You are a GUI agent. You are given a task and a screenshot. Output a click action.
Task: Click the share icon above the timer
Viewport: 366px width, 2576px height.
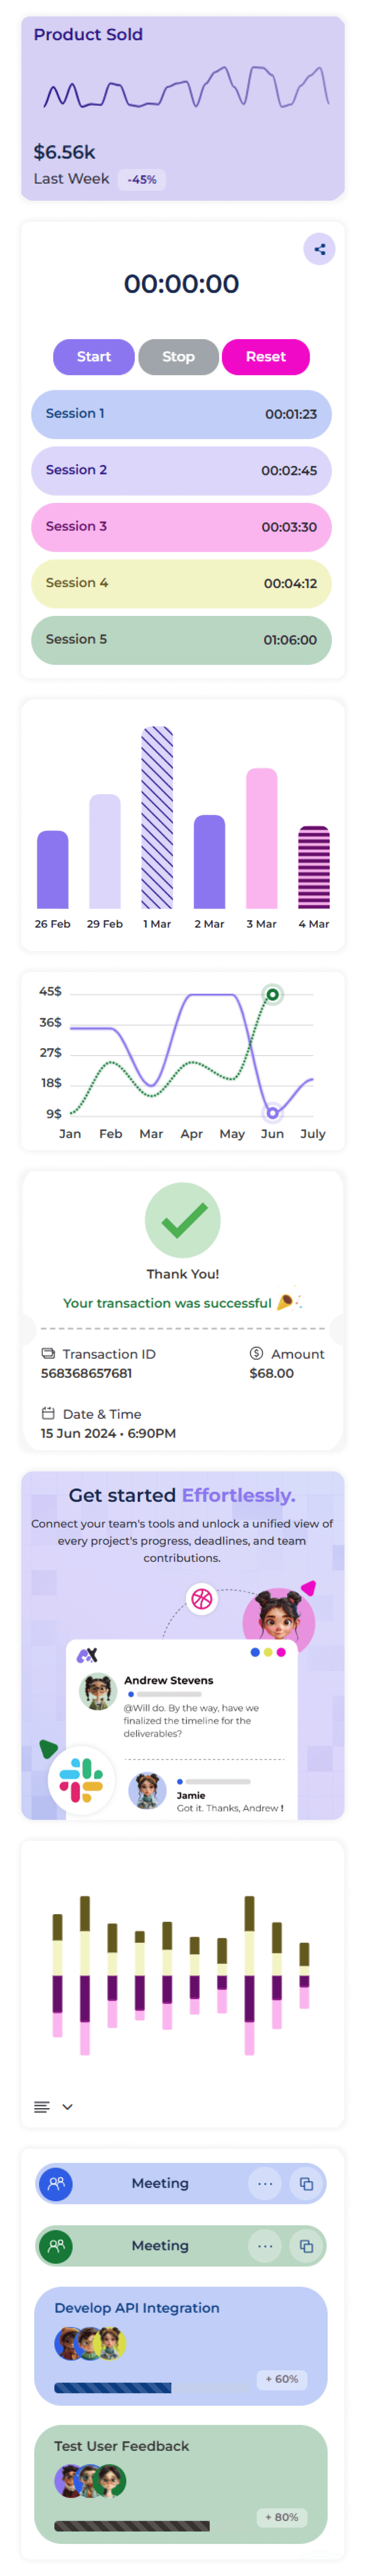pos(319,249)
